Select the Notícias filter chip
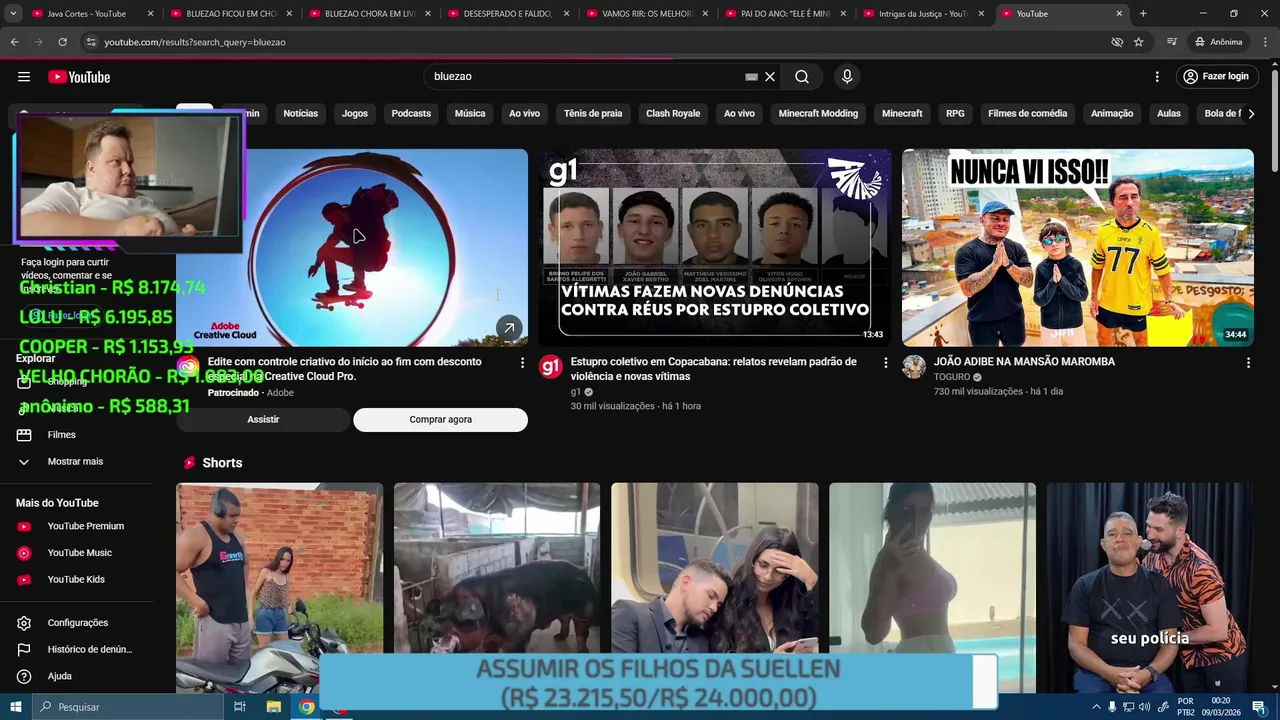 click(x=300, y=114)
